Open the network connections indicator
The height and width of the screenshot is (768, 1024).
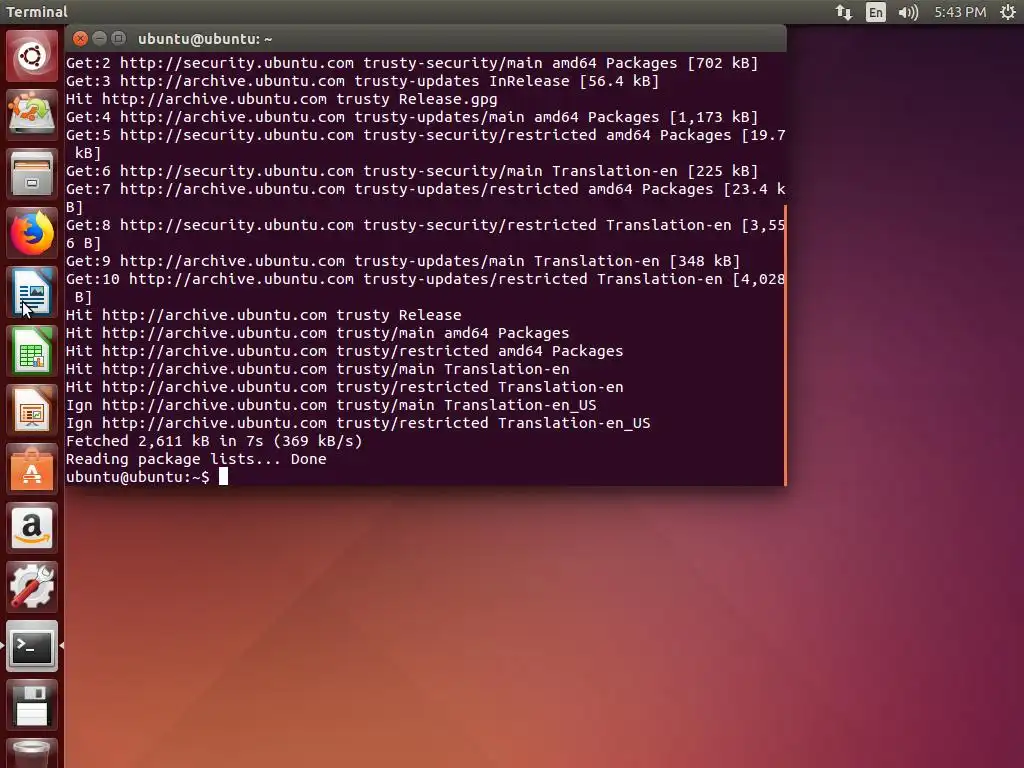point(844,12)
